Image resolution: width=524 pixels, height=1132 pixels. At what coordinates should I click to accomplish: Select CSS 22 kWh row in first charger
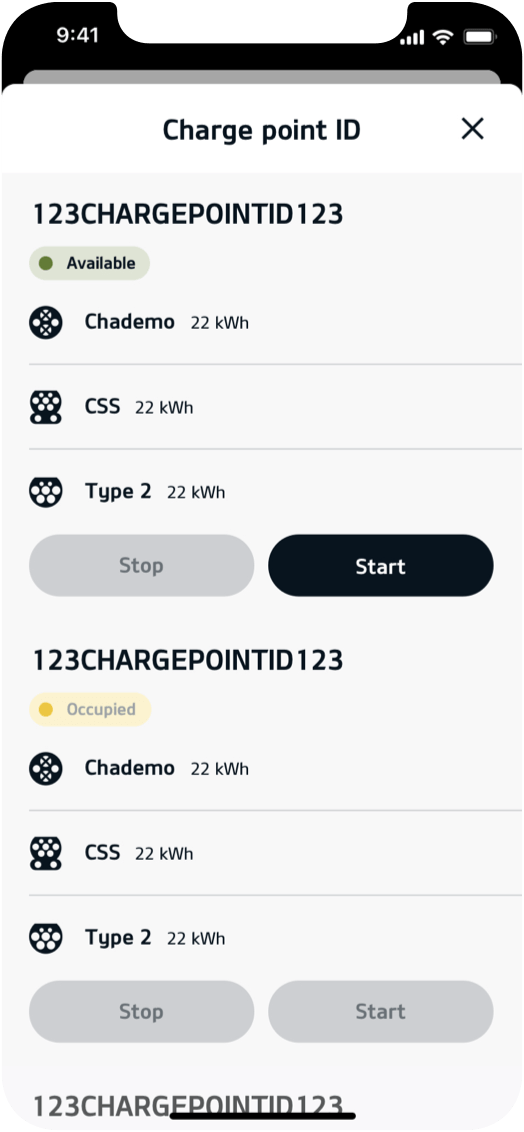pyautogui.click(x=261, y=407)
